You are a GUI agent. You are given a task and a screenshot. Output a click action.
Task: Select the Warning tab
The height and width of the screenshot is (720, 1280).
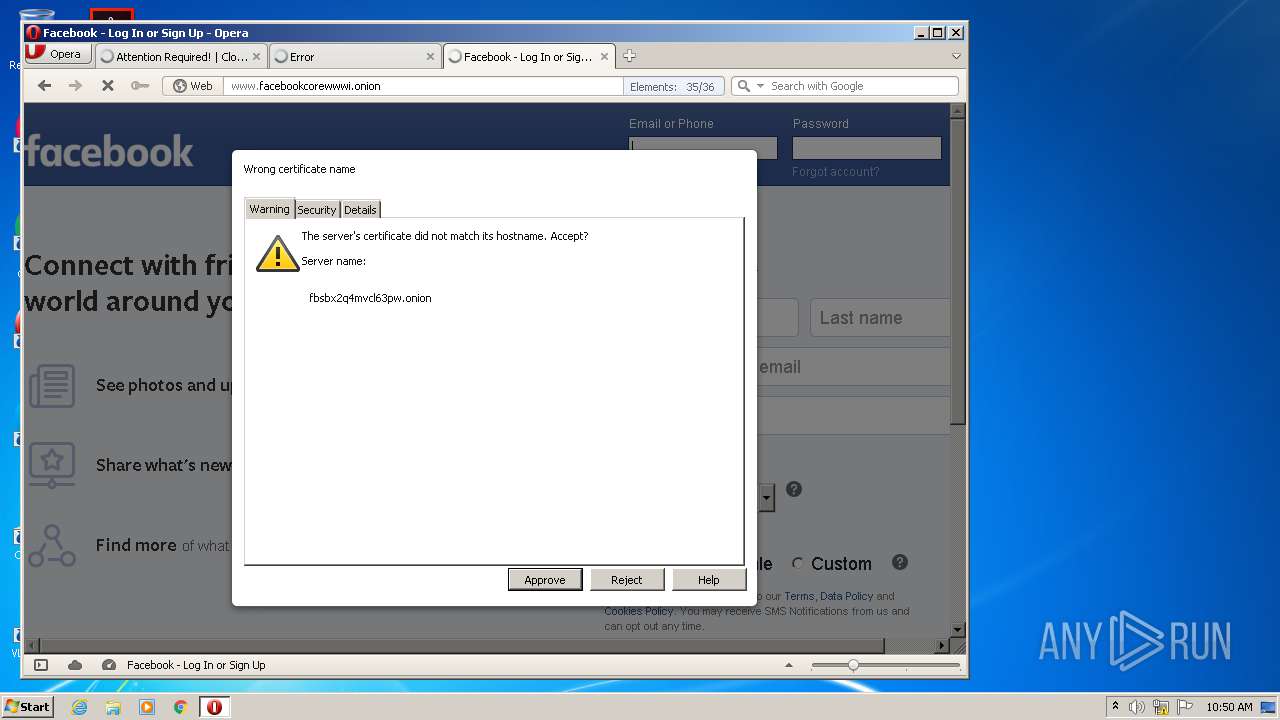pyautogui.click(x=269, y=208)
